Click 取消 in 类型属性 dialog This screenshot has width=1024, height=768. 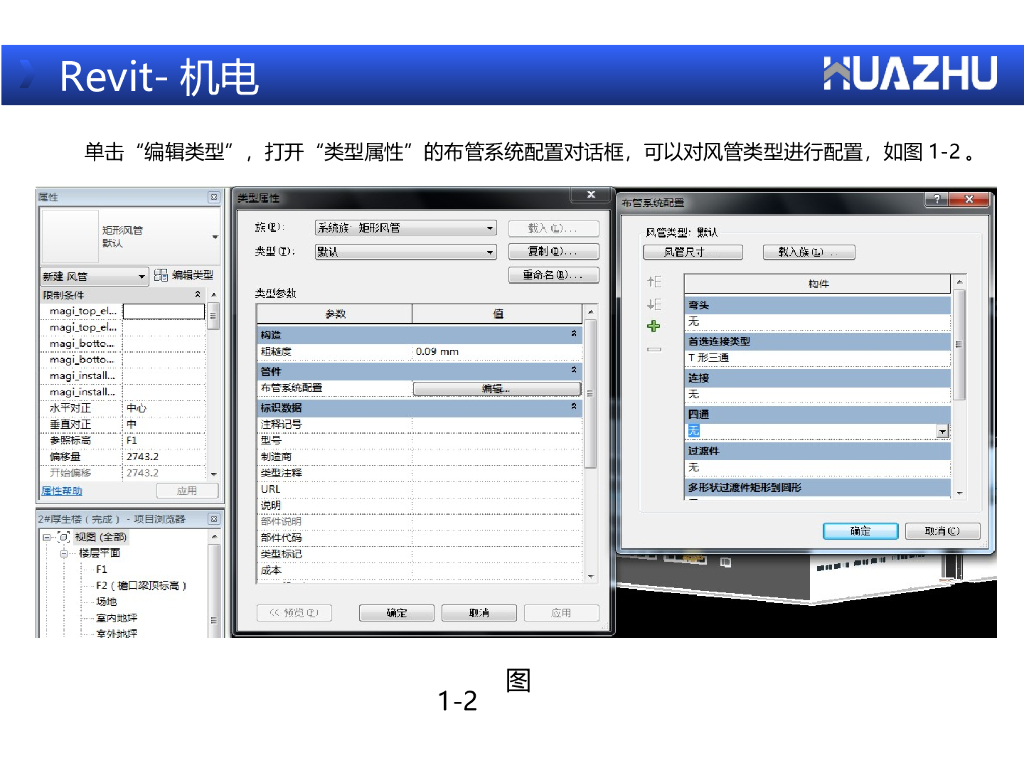pyautogui.click(x=479, y=613)
